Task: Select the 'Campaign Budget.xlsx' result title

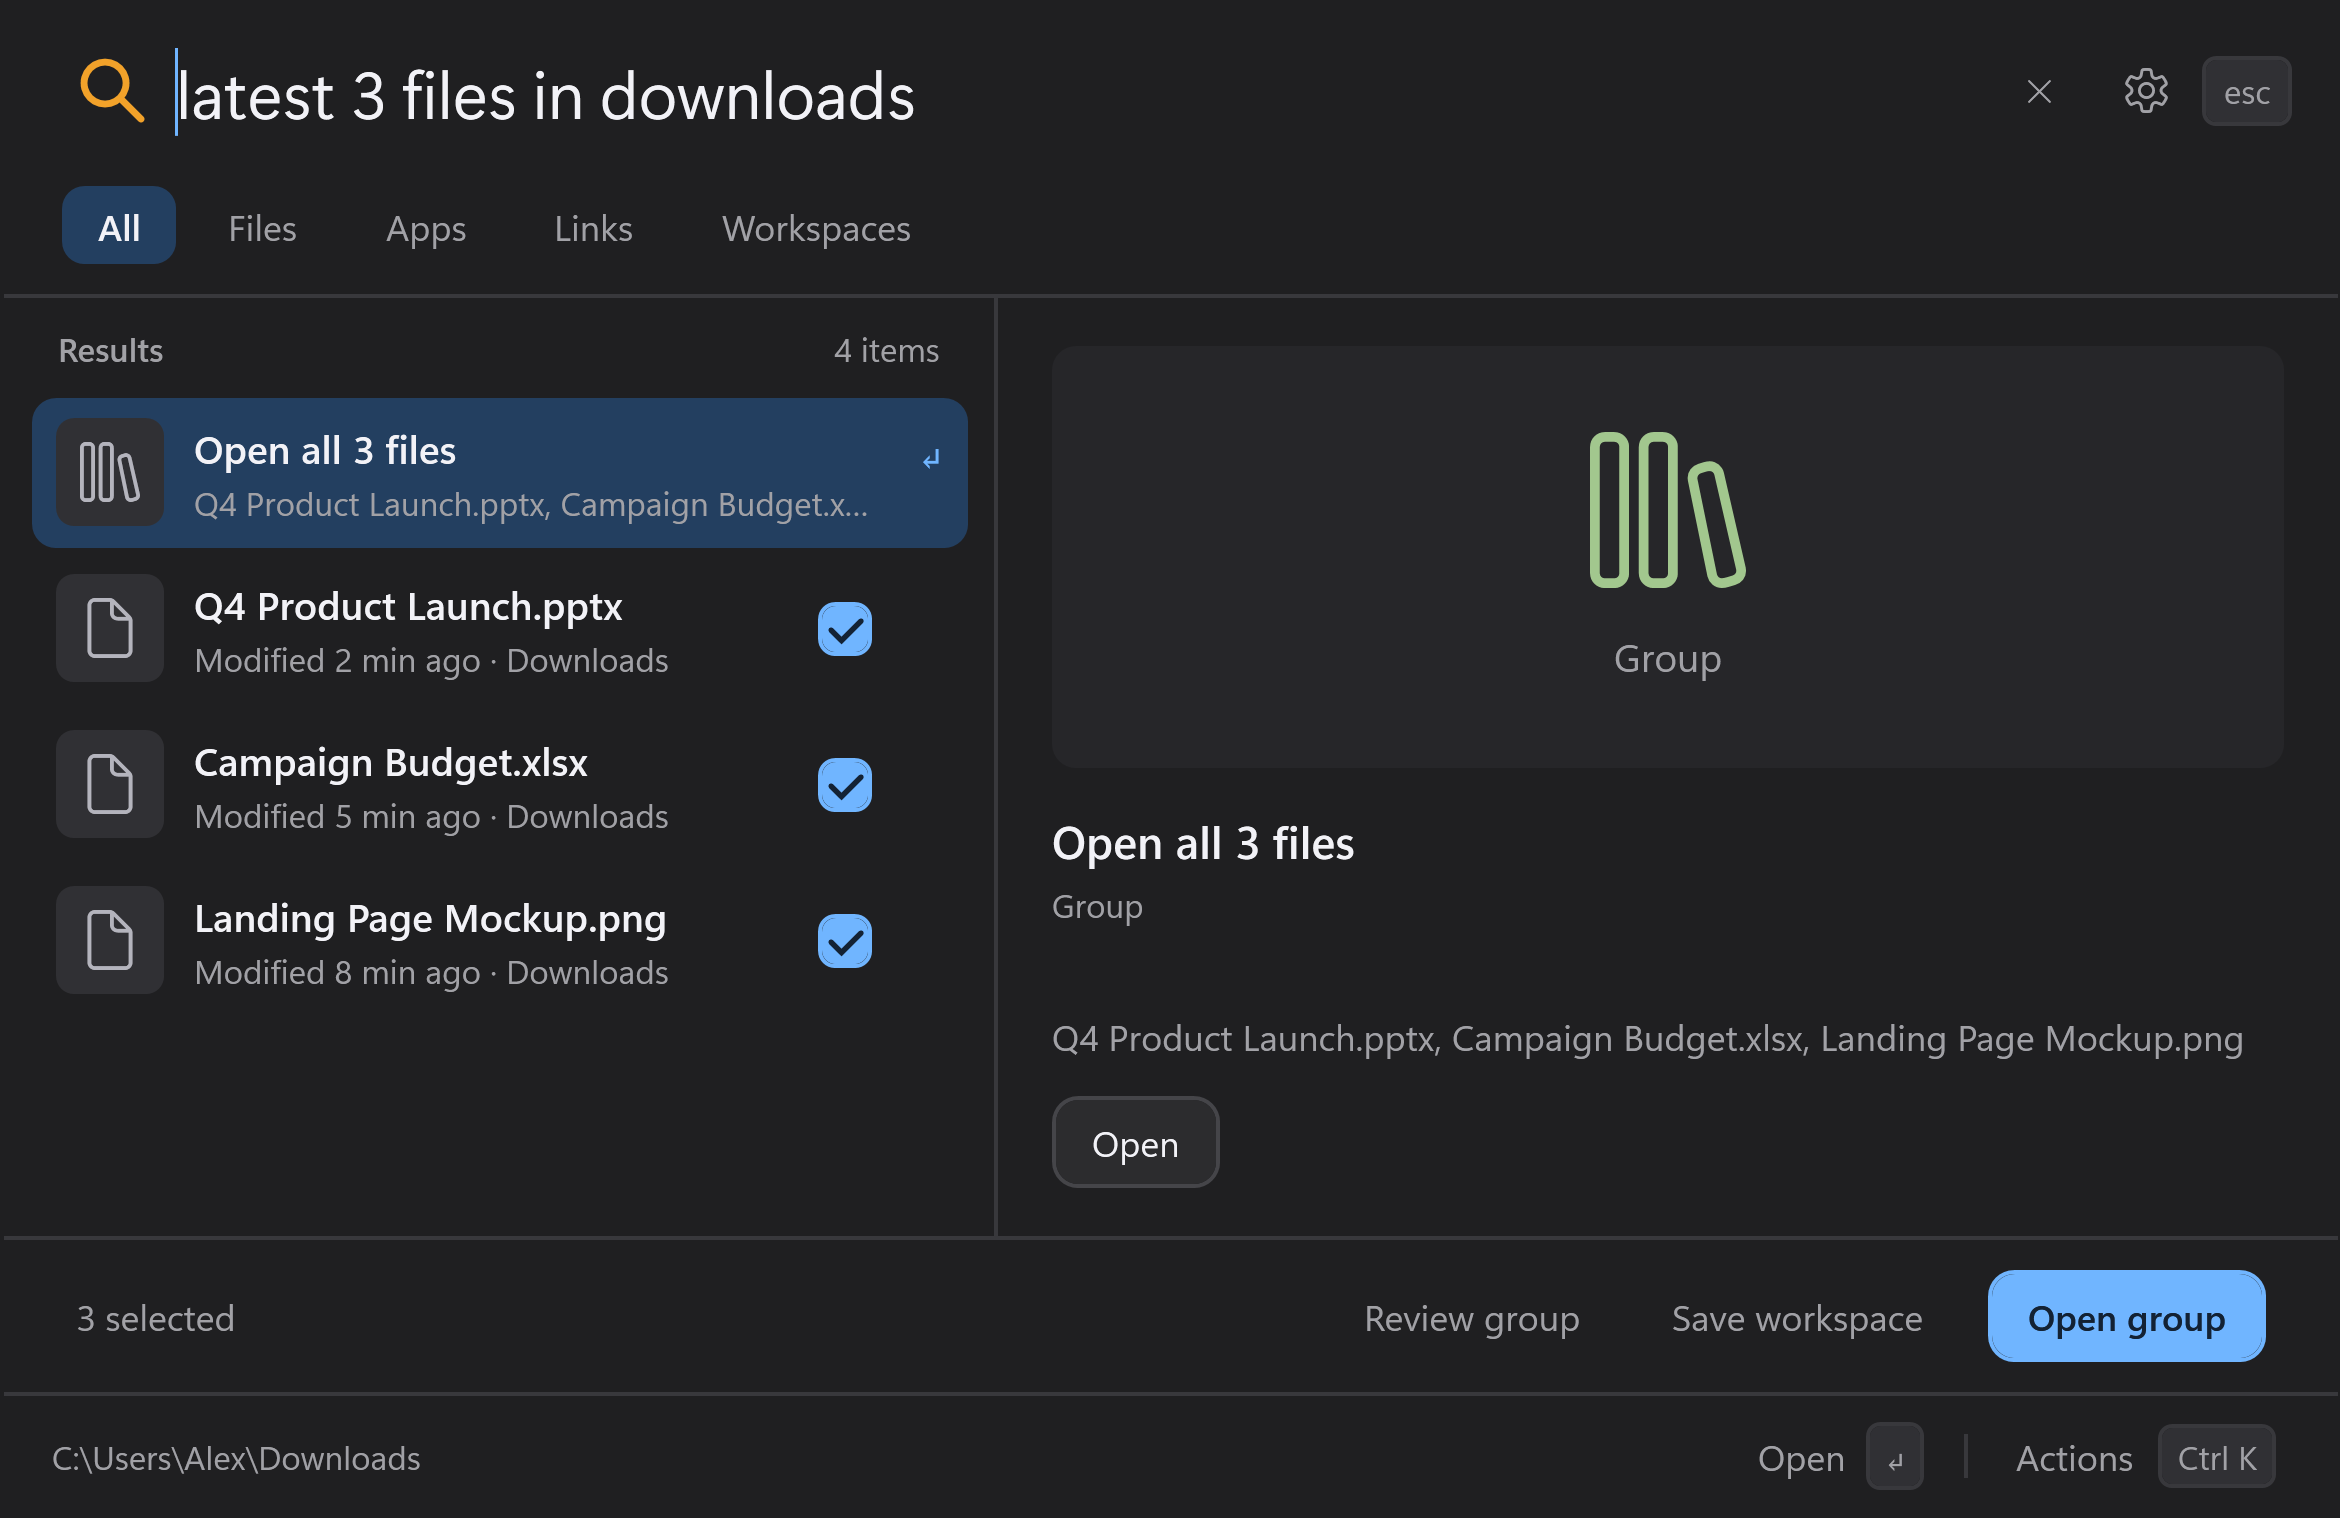Action: 391,762
